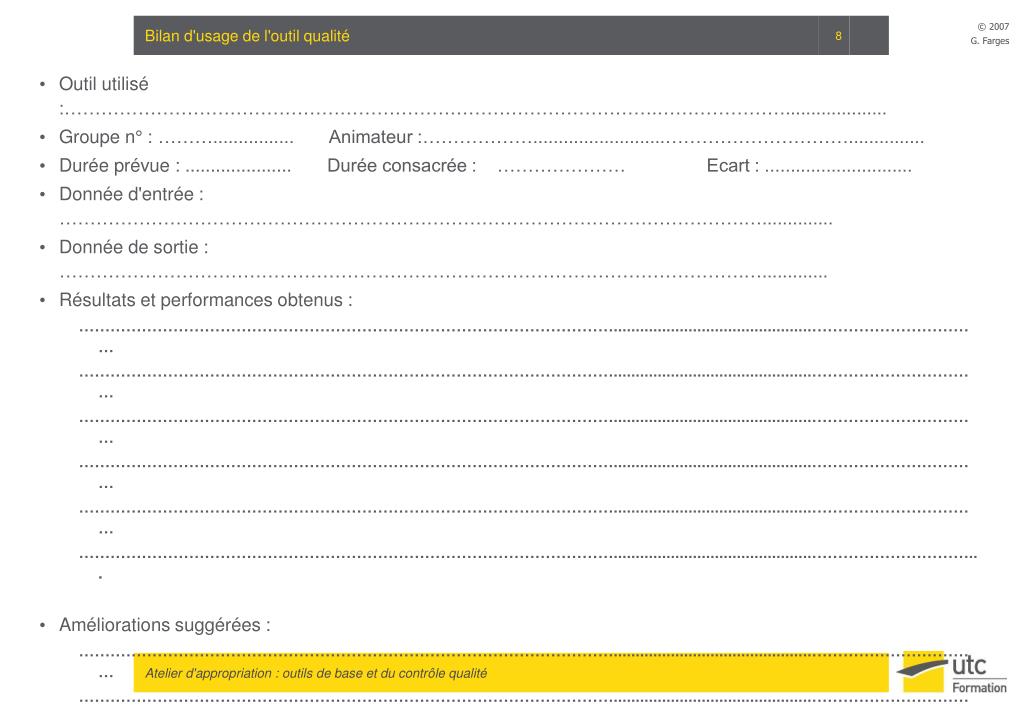Click the dotted blank after 'Ecart :'
Screen dimensions: 1023x708
pyautogui.click(x=838, y=170)
